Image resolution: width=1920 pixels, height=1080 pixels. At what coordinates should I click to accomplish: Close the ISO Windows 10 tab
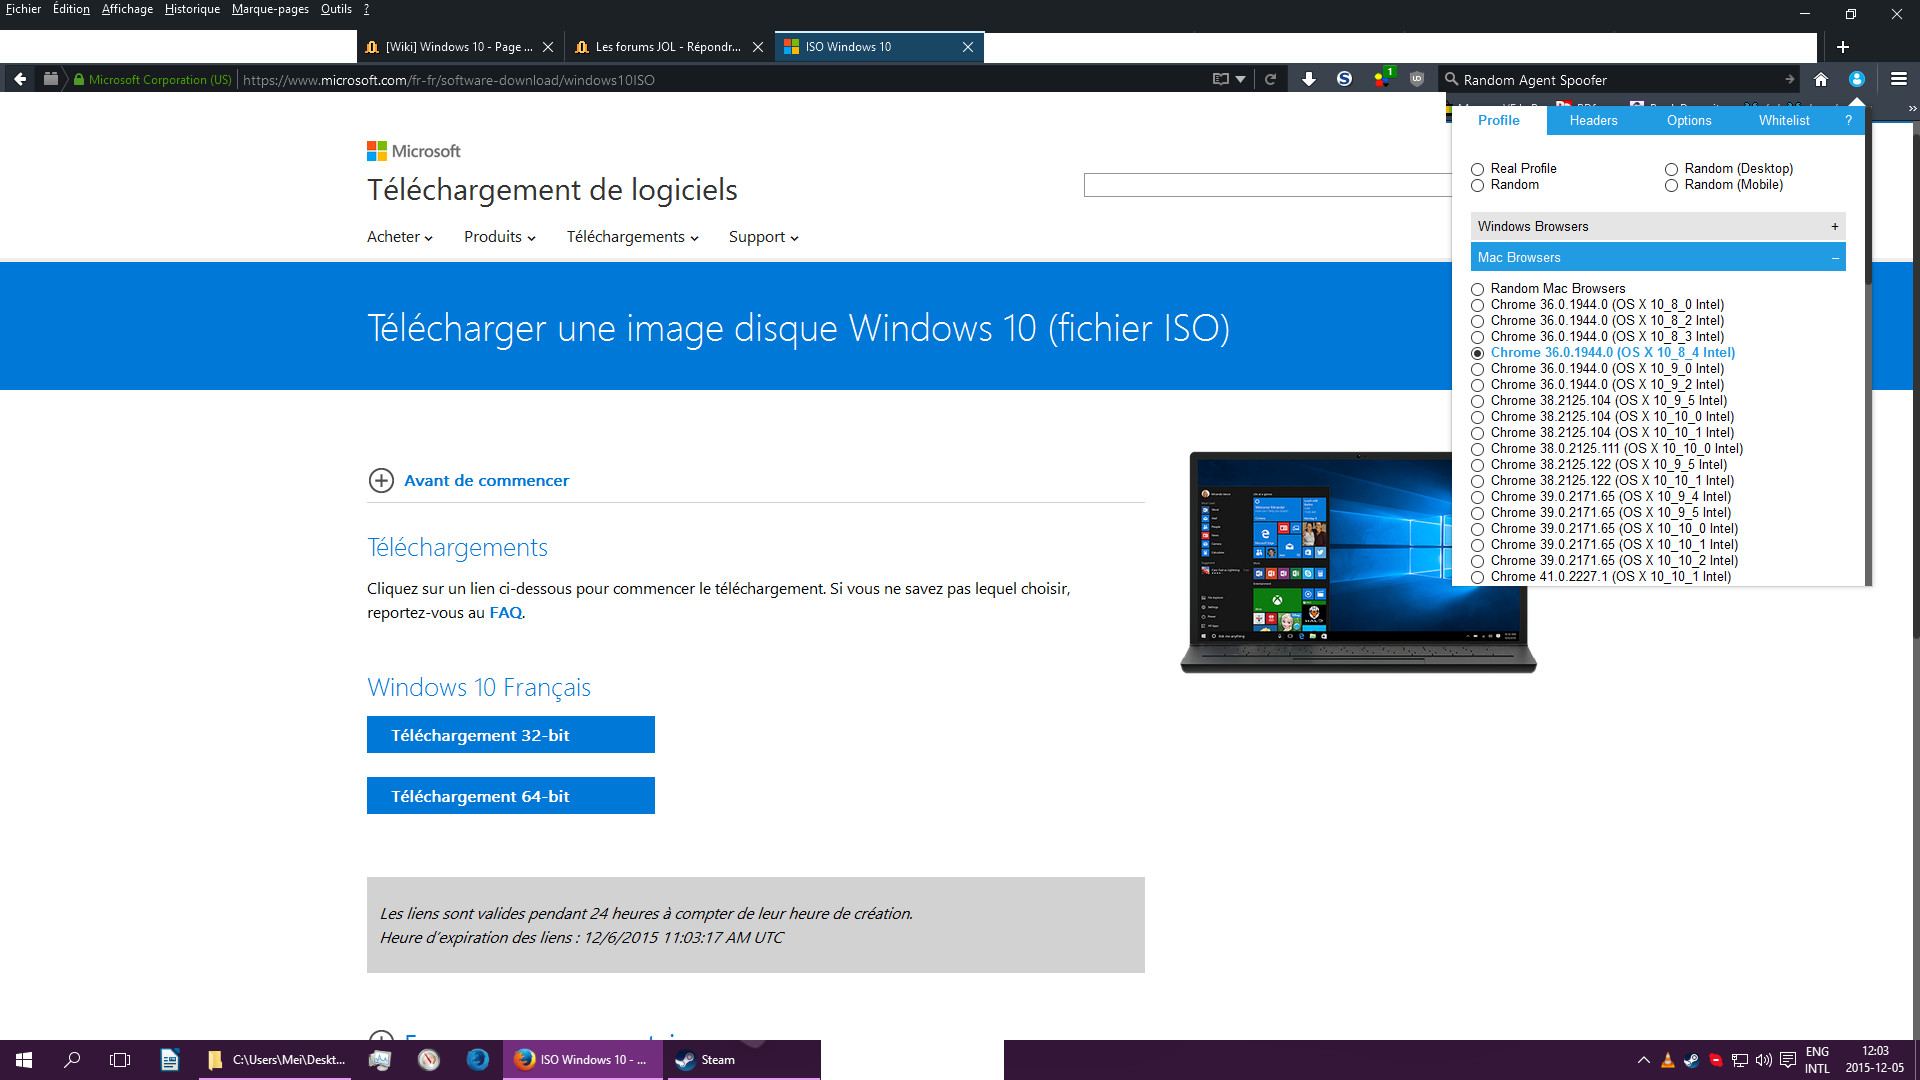click(968, 47)
